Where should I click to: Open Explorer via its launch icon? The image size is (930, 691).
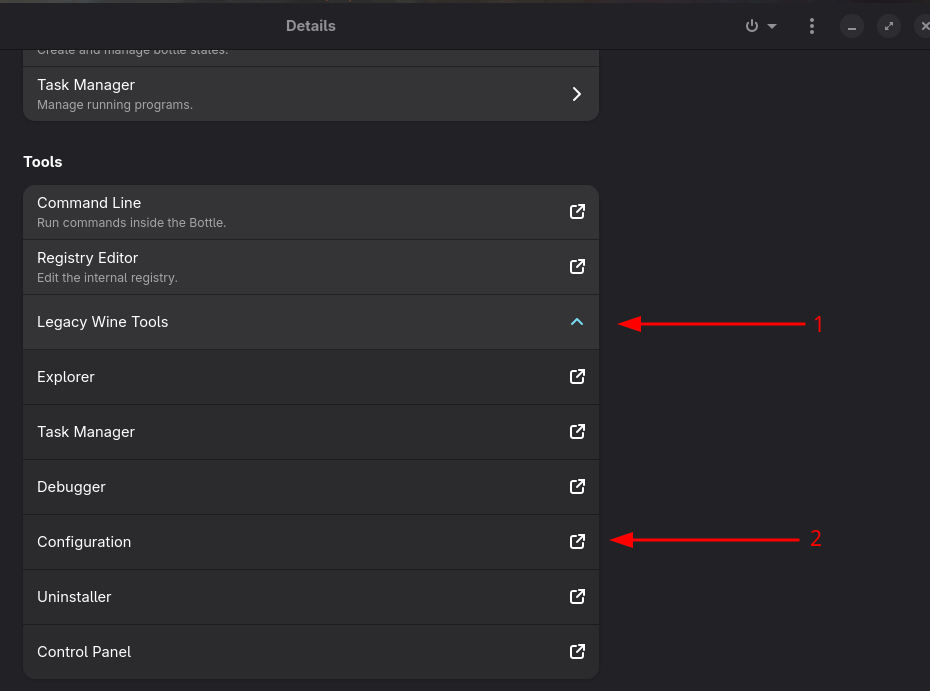point(577,377)
